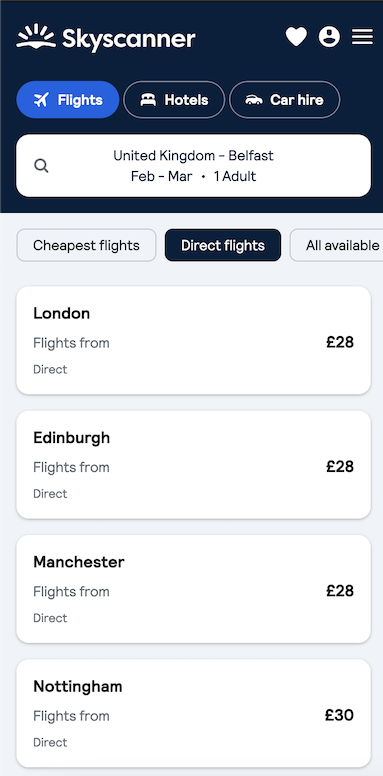
Task: Edit the United Kingdom – Belfast search field
Action: click(x=193, y=166)
